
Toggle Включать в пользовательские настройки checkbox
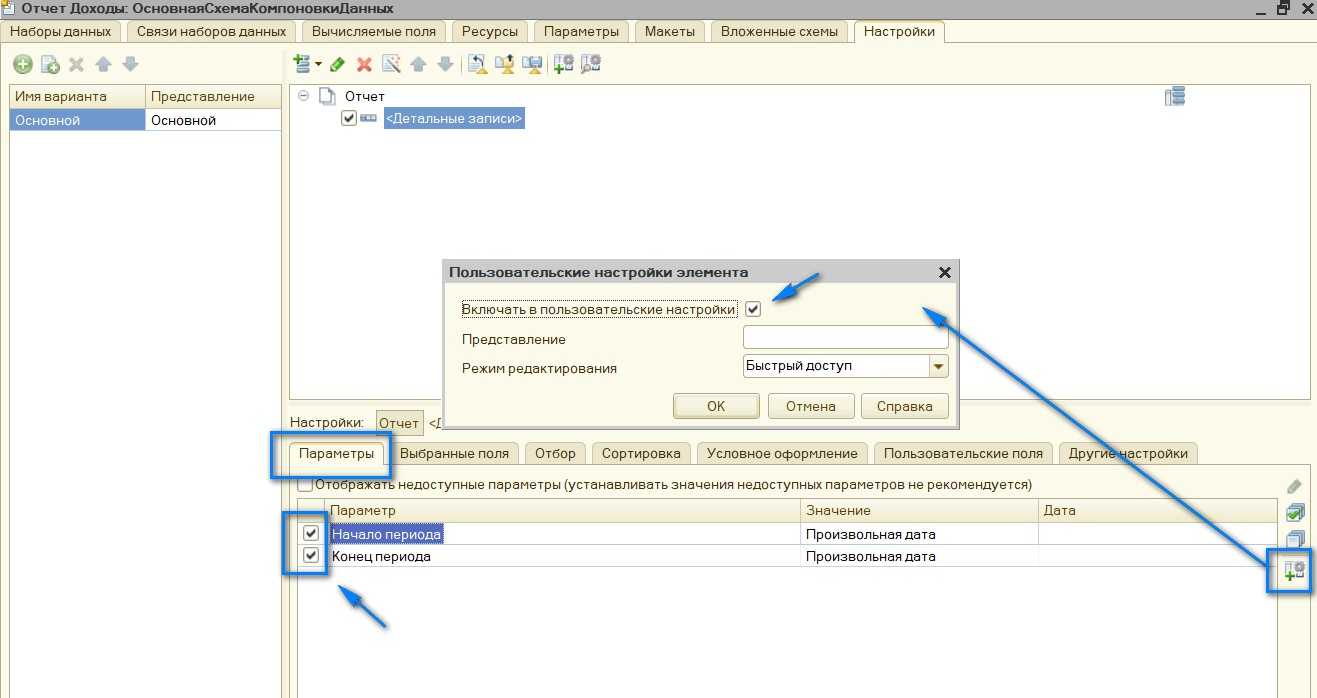pyautogui.click(x=753, y=309)
